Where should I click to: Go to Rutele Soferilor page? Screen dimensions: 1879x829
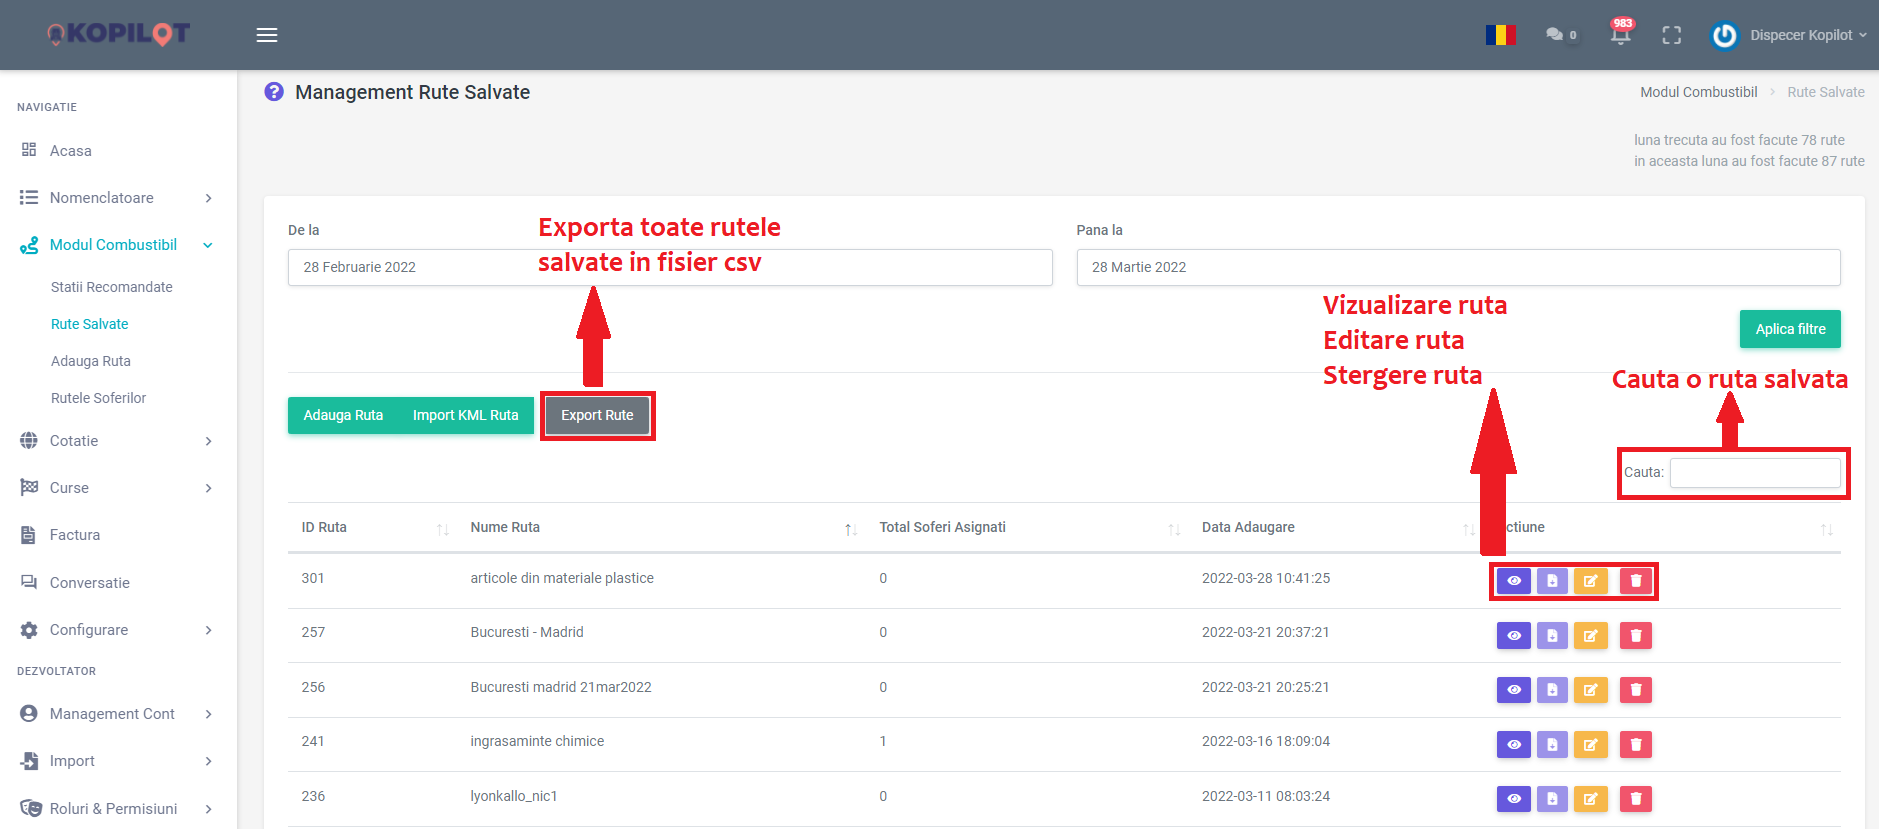(98, 398)
